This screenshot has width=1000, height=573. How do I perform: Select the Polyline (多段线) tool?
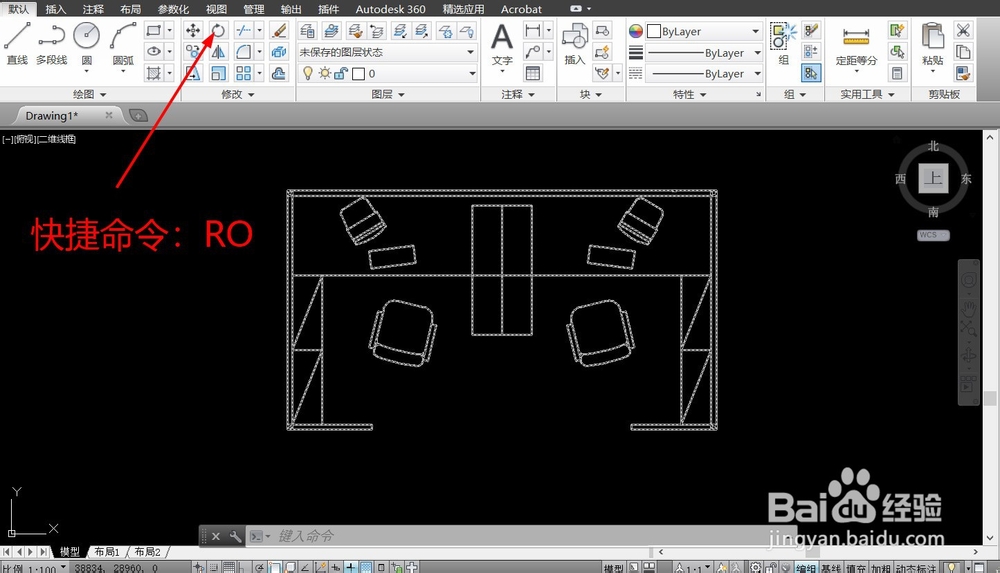tap(52, 42)
